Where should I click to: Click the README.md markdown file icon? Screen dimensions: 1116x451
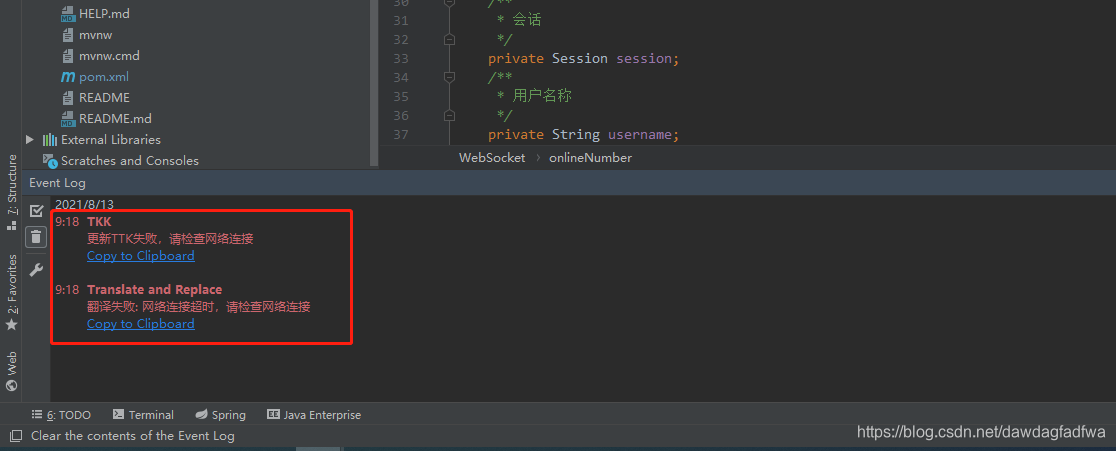68,118
